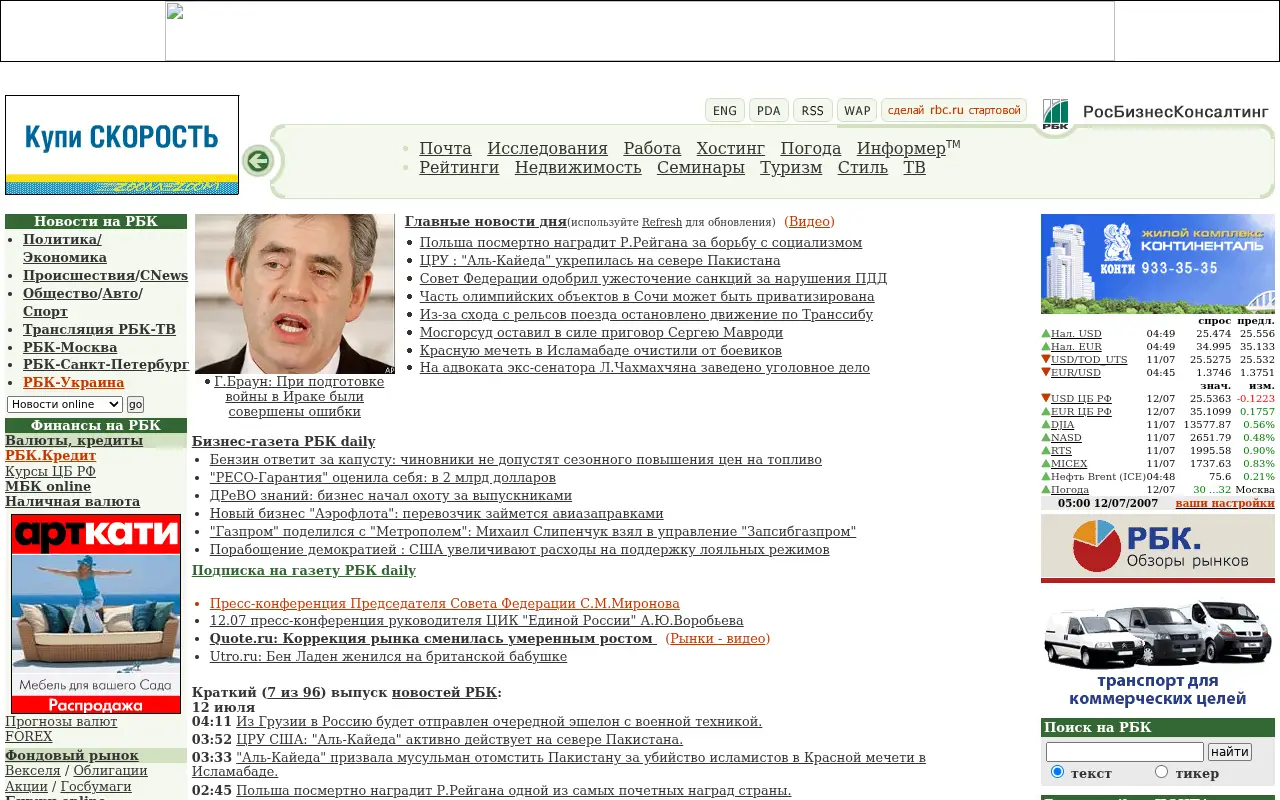Click the найти search button
The width and height of the screenshot is (1280, 800).
coord(1230,751)
